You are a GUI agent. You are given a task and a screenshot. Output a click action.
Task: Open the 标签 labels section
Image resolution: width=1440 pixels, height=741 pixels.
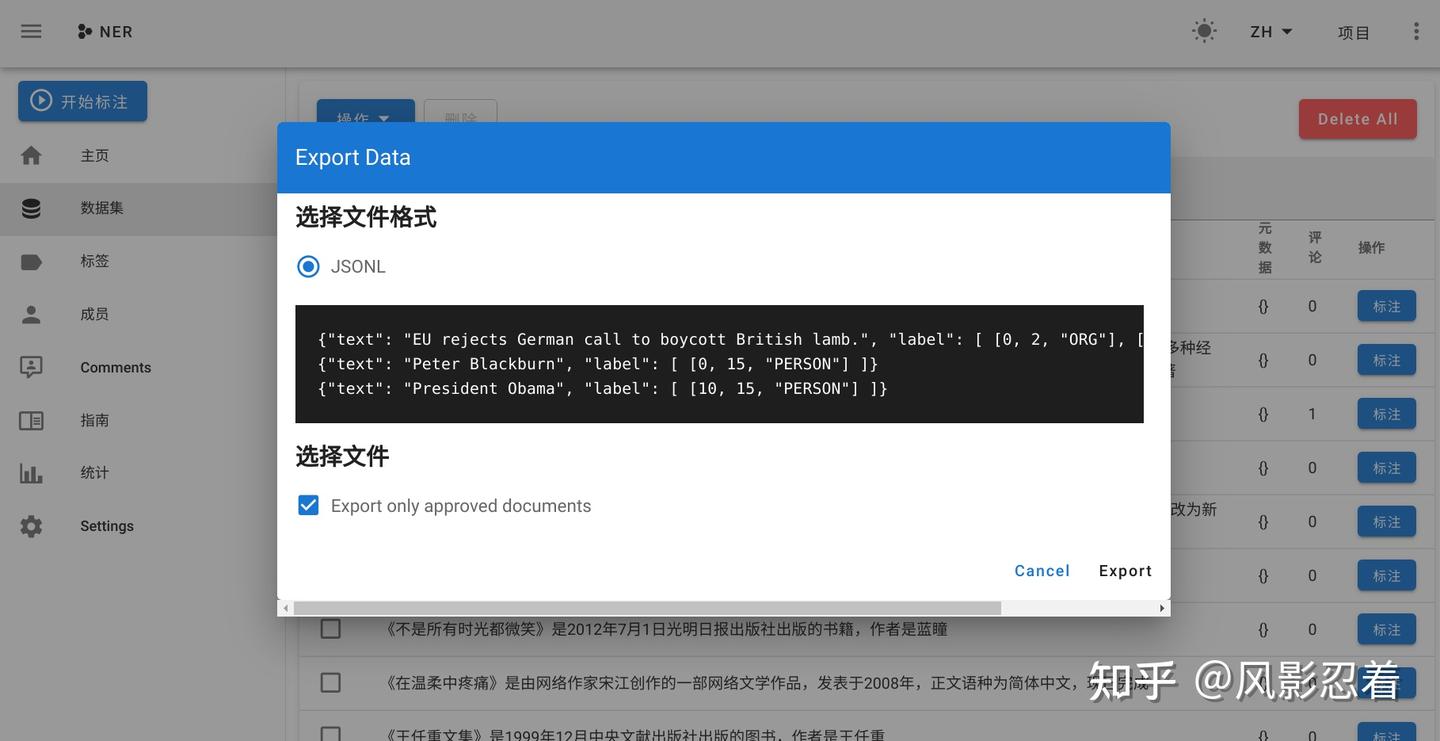[x=31, y=260]
